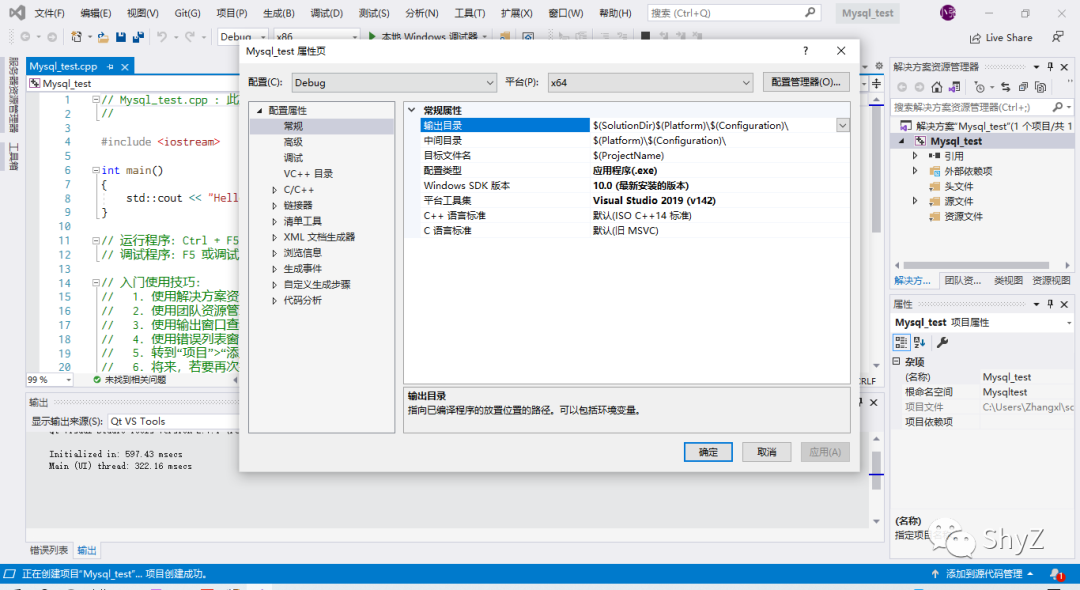Click the Open File folder icon
This screenshot has width=1080, height=590.
(x=103, y=37)
